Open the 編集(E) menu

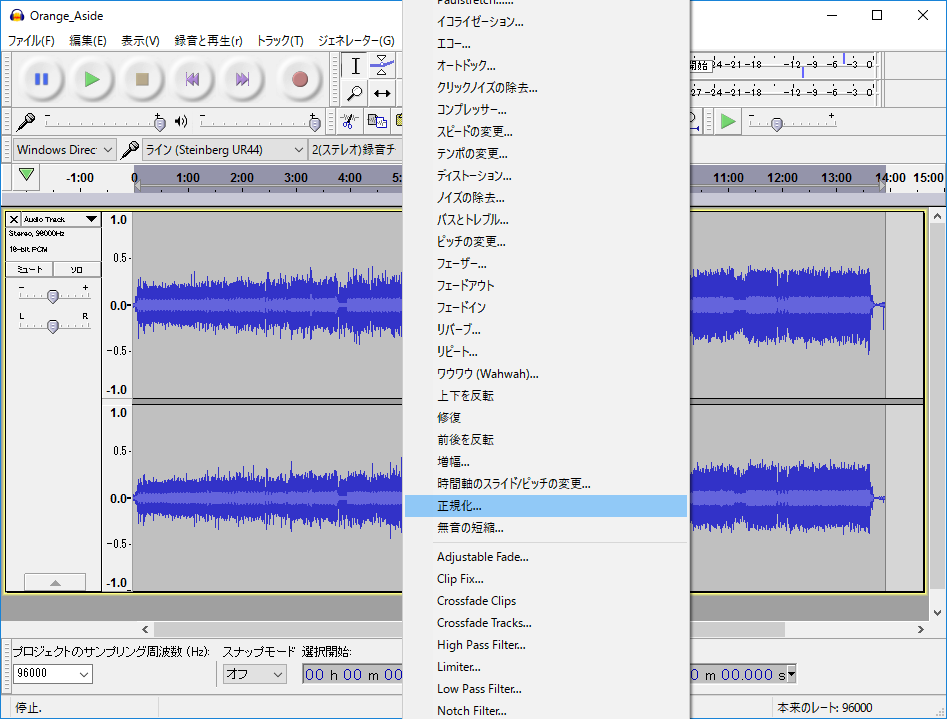coord(88,40)
